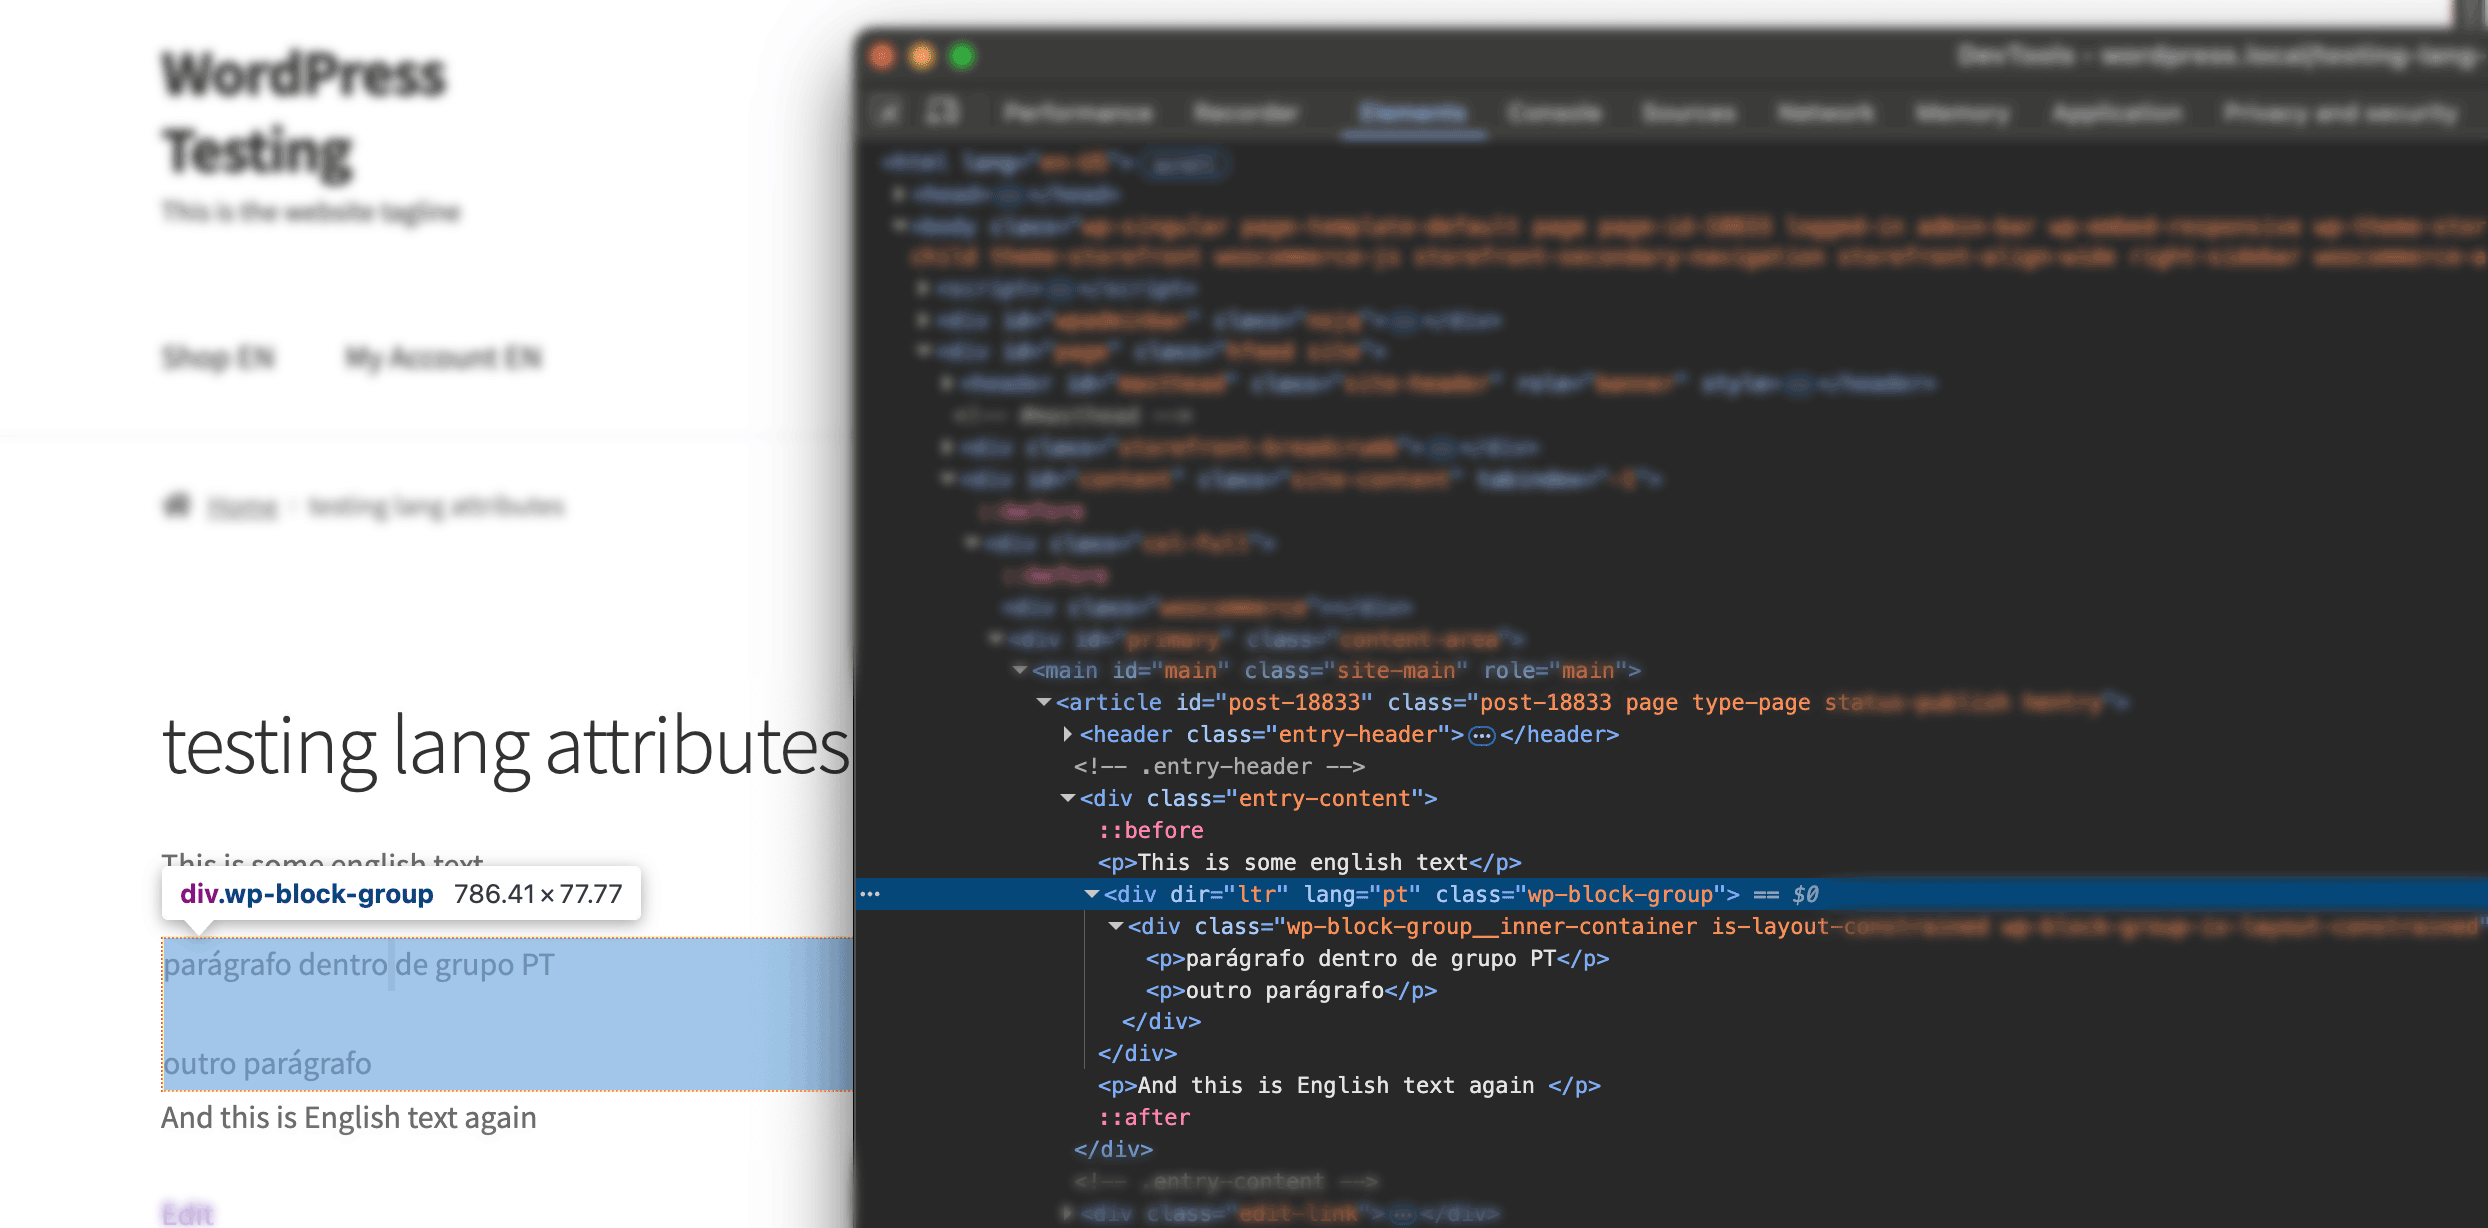The width and height of the screenshot is (2488, 1228).
Task: Click the home icon in breadcrumb navigation
Action: click(x=174, y=505)
